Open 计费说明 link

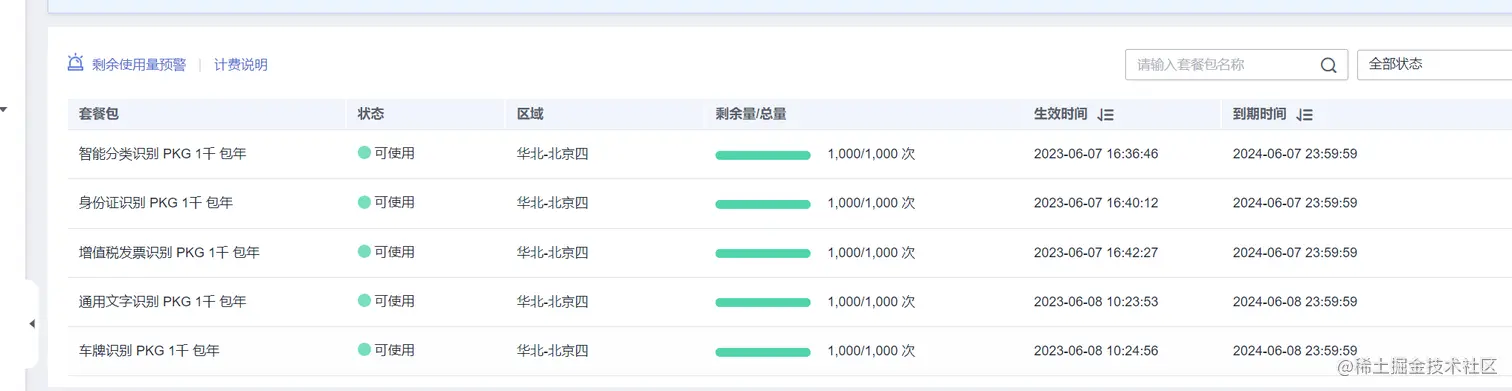241,64
